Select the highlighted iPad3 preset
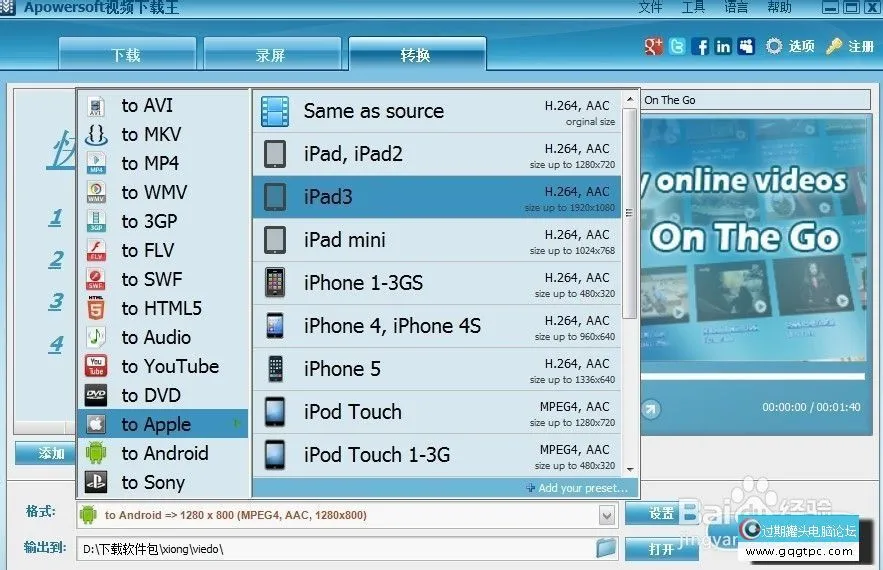 (x=436, y=197)
